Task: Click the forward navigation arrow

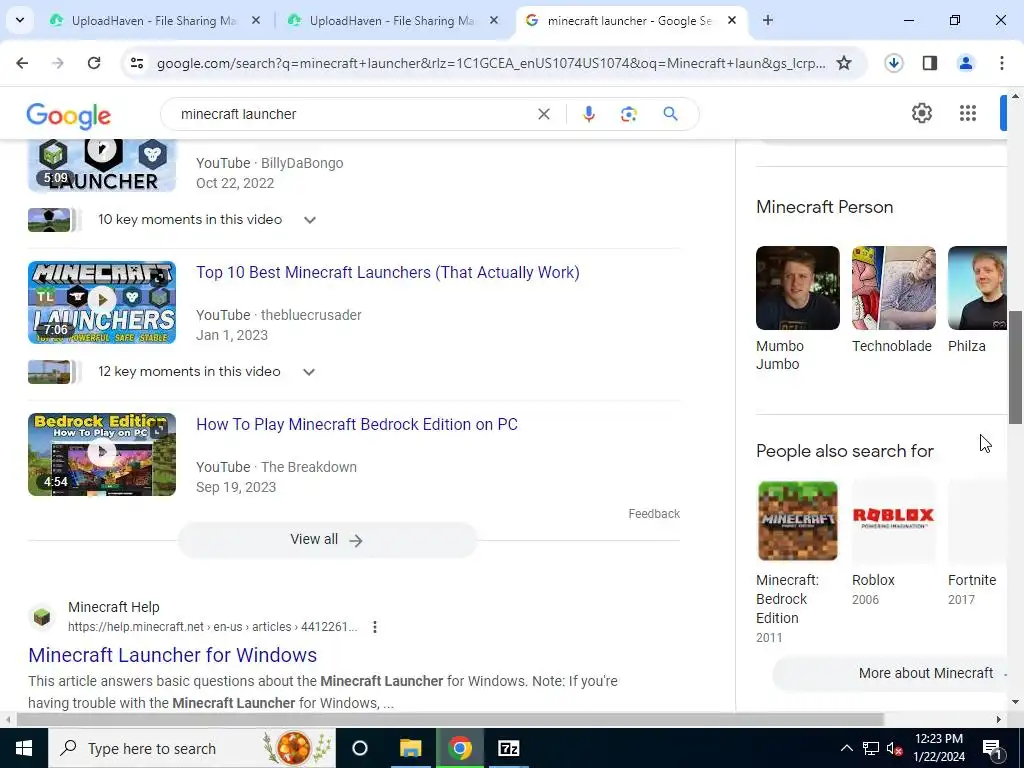Action: [57, 63]
